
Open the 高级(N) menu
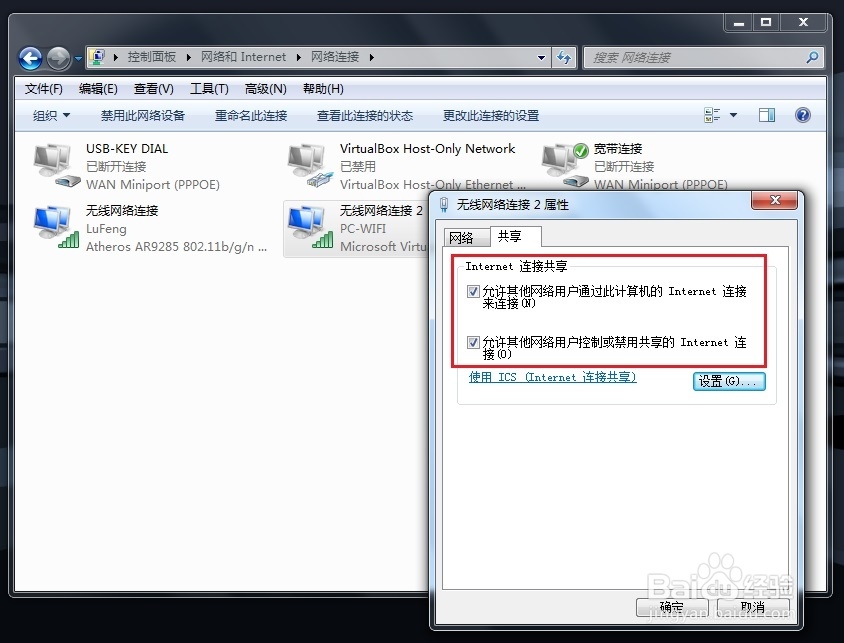[x=265, y=89]
